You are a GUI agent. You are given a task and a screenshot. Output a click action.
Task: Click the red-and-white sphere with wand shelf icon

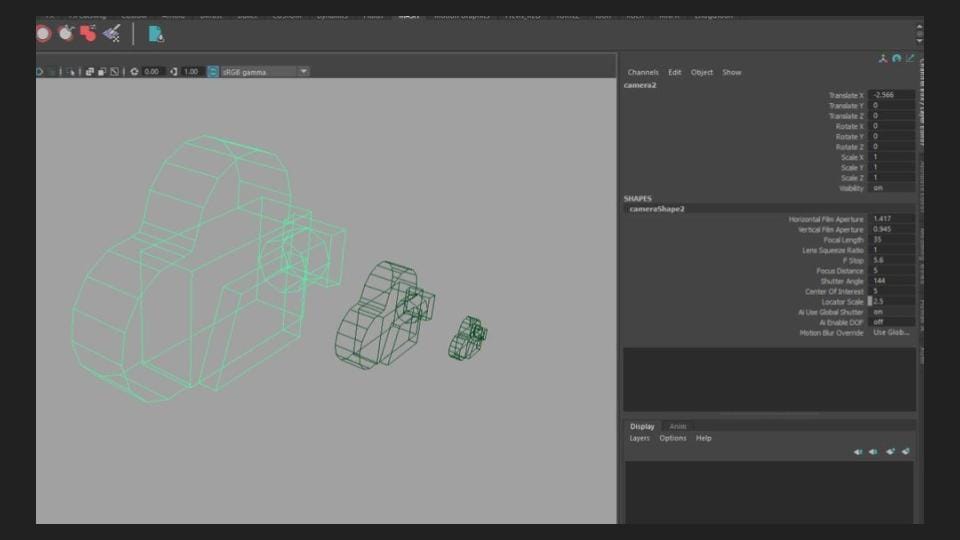[66, 33]
